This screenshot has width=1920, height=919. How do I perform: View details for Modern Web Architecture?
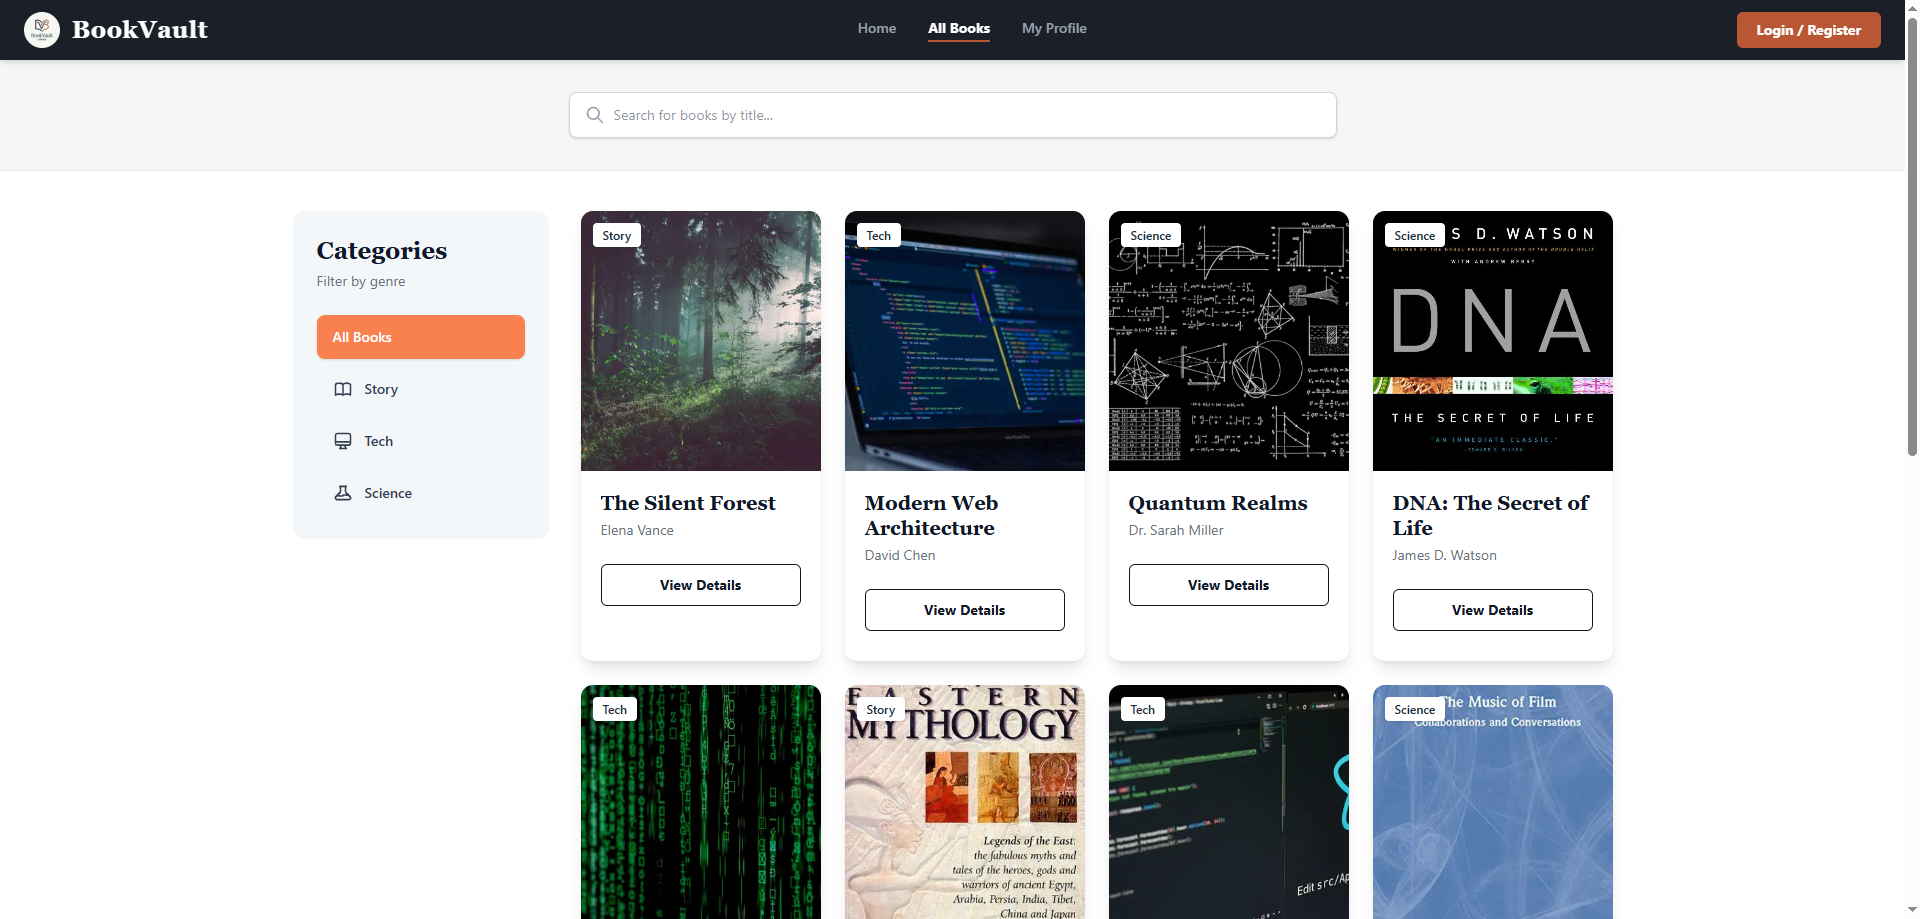coord(965,610)
